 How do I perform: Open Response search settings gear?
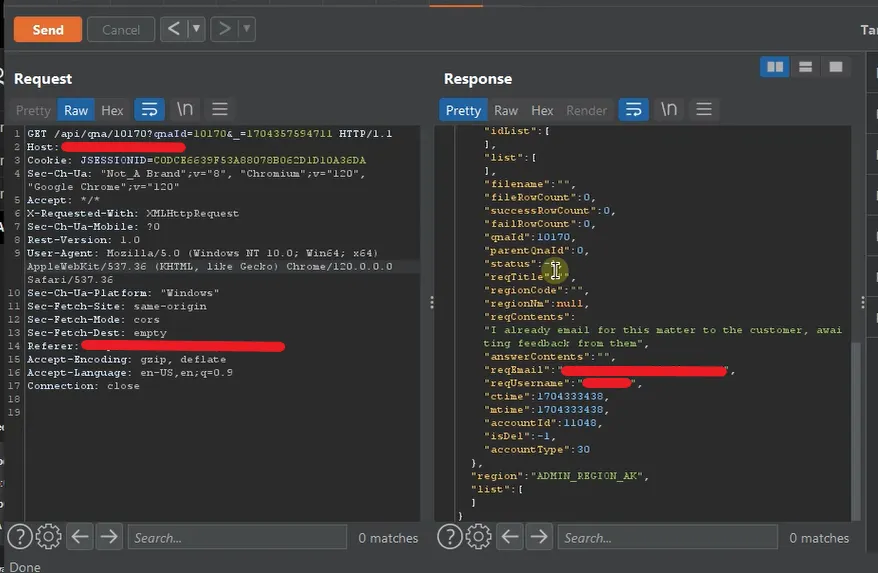[x=478, y=537]
